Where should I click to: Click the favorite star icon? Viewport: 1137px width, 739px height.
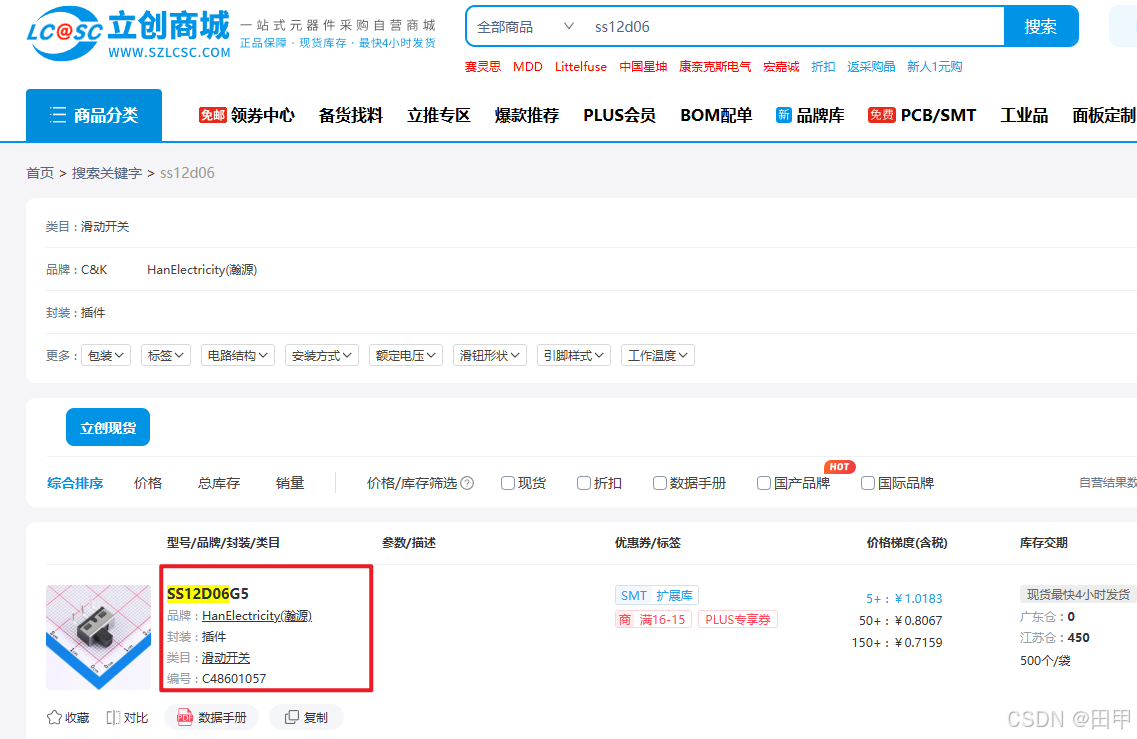(x=54, y=717)
